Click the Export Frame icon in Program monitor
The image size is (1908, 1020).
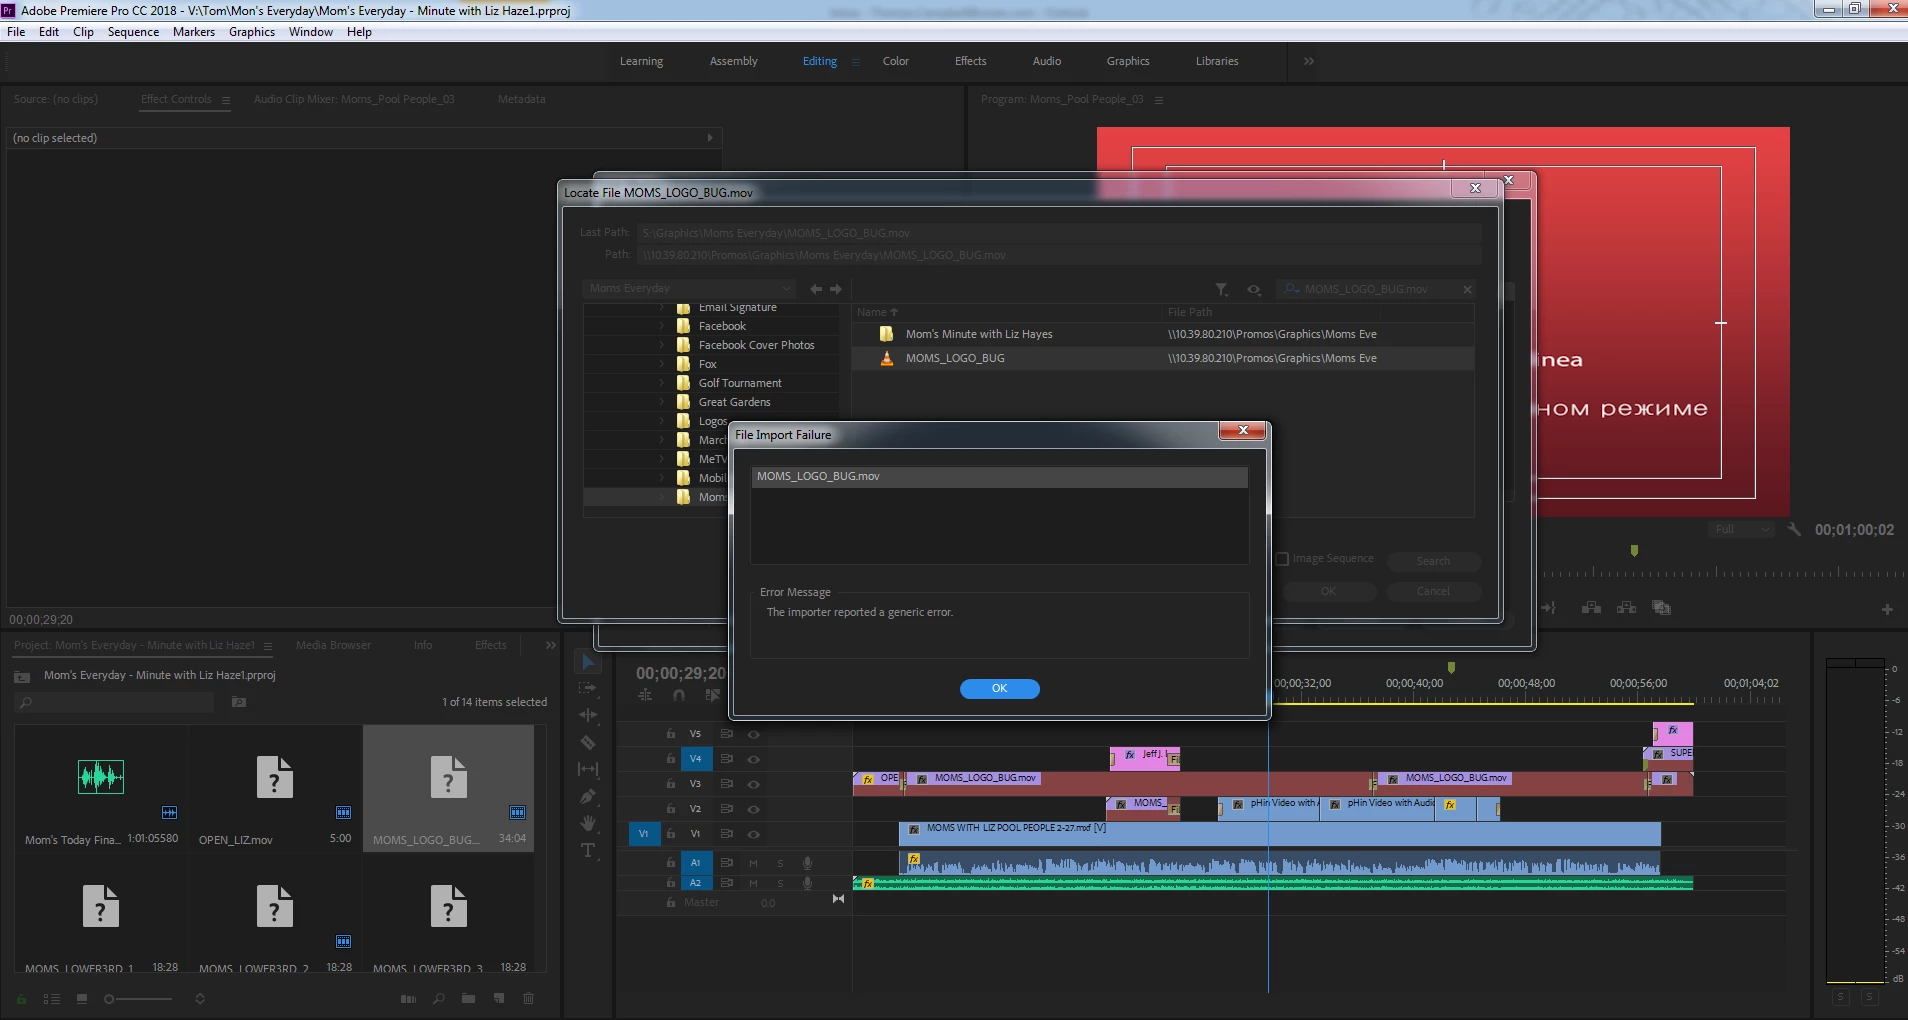(1662, 608)
